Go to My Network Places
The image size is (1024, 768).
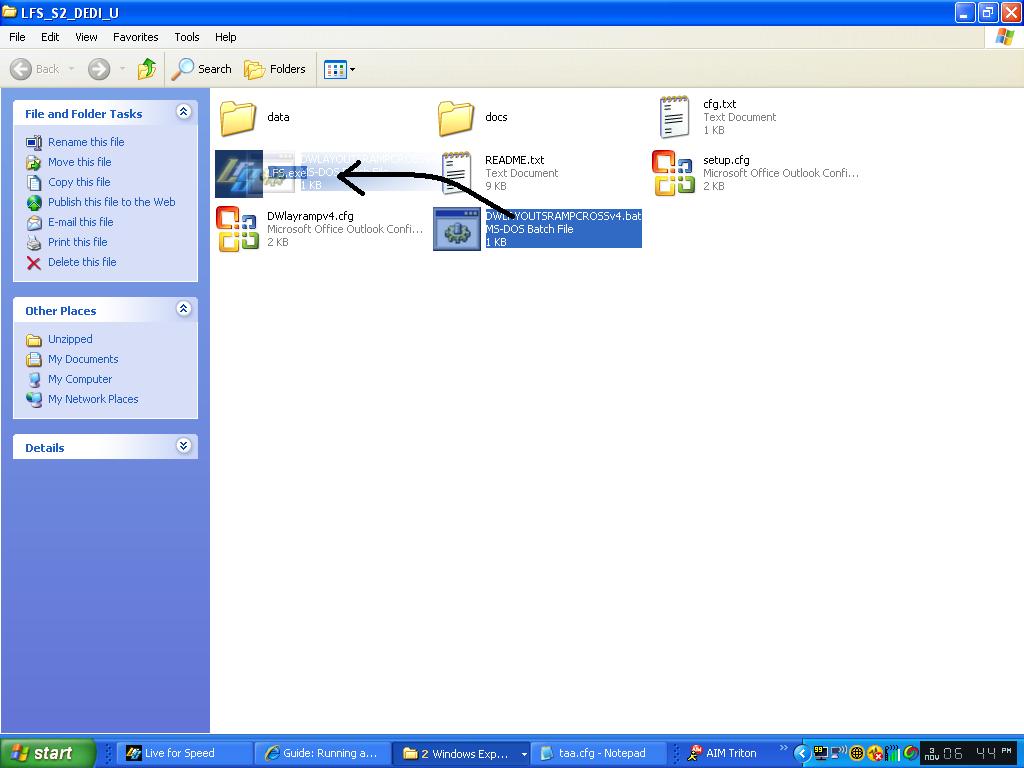click(93, 399)
